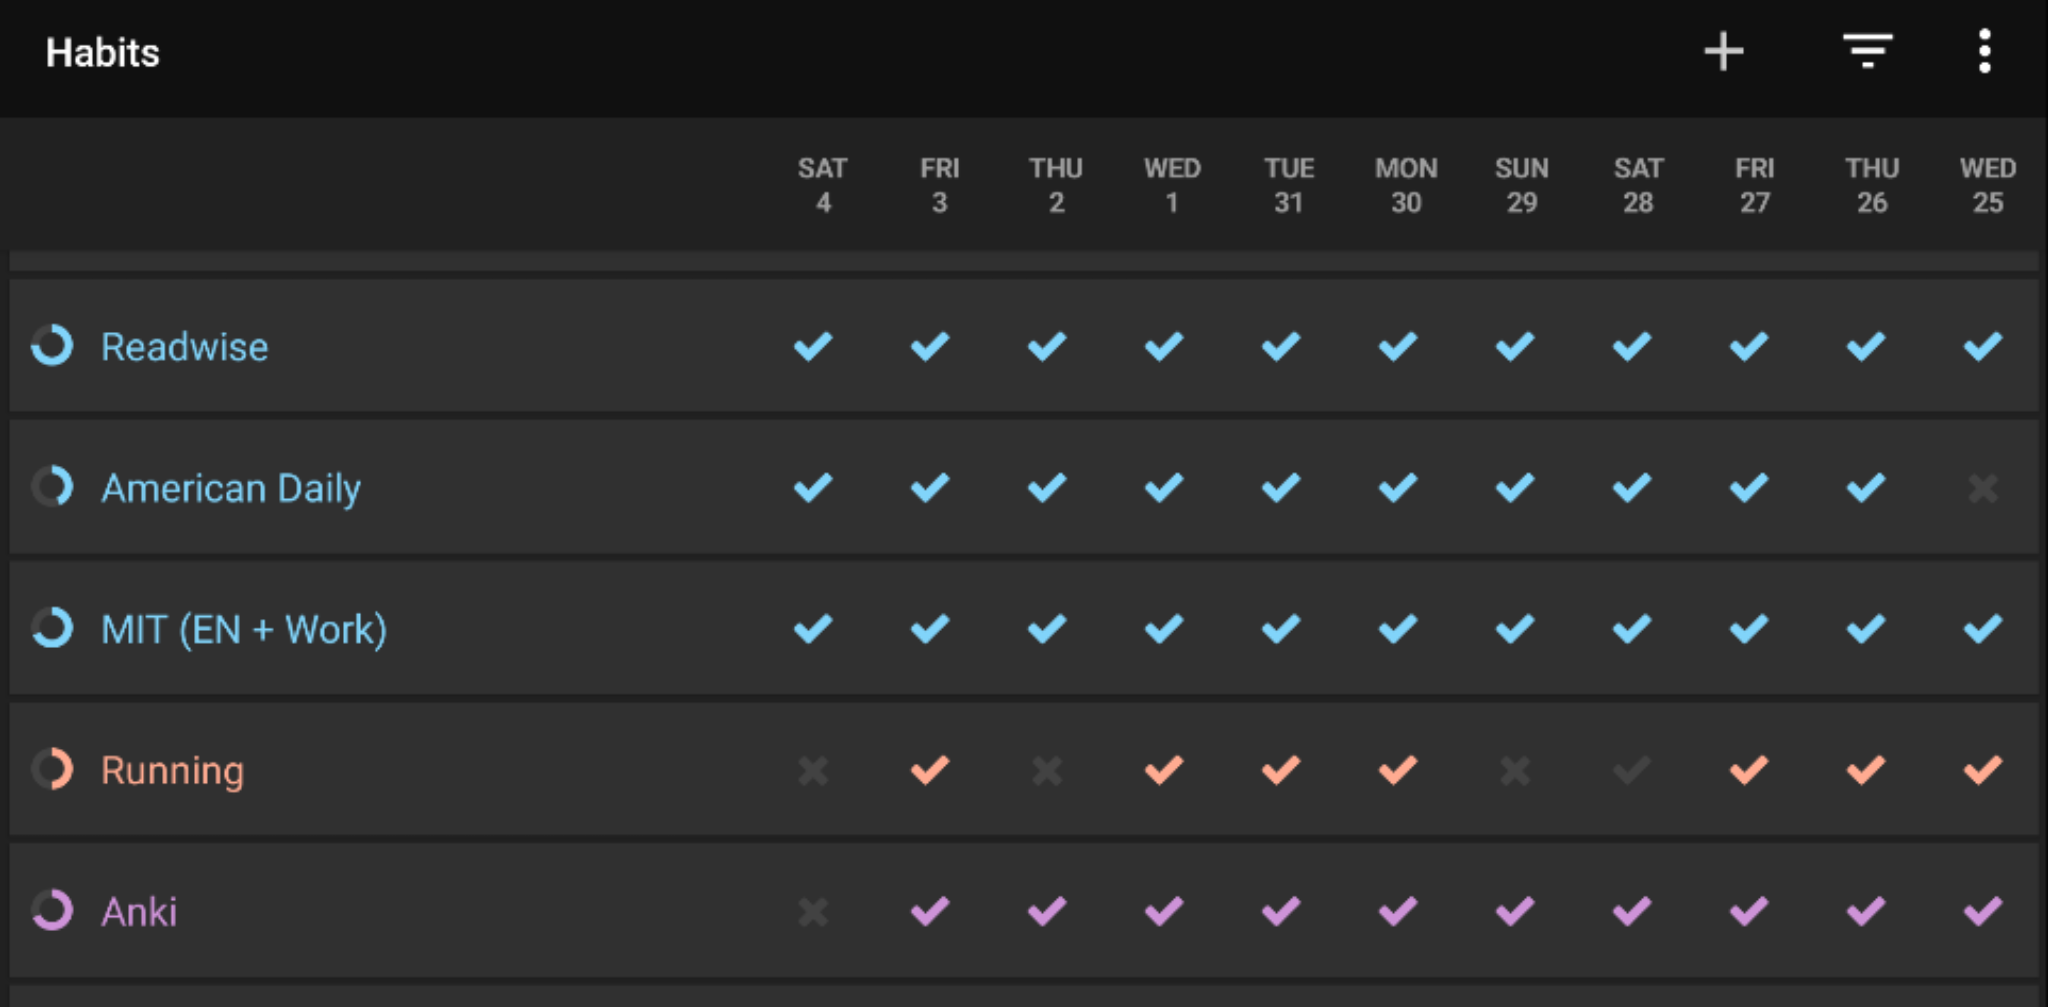This screenshot has height=1007, width=2048.
Task: Open the American Daily habit
Action: pyautogui.click(x=231, y=489)
